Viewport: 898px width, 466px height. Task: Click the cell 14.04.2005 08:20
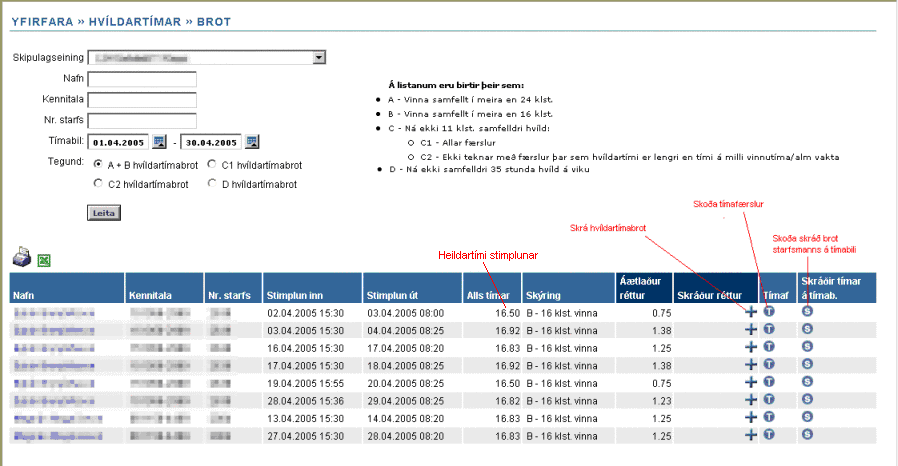coord(405,419)
